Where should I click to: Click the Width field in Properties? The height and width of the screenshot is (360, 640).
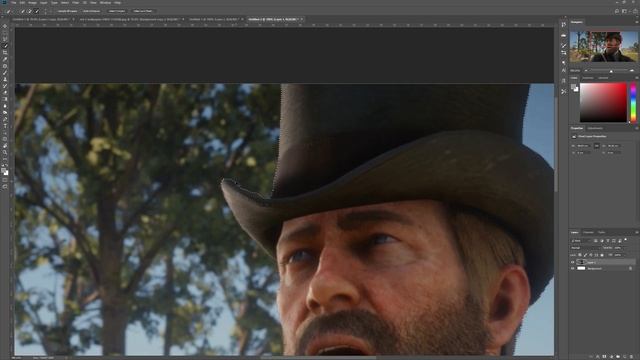pyautogui.click(x=584, y=146)
